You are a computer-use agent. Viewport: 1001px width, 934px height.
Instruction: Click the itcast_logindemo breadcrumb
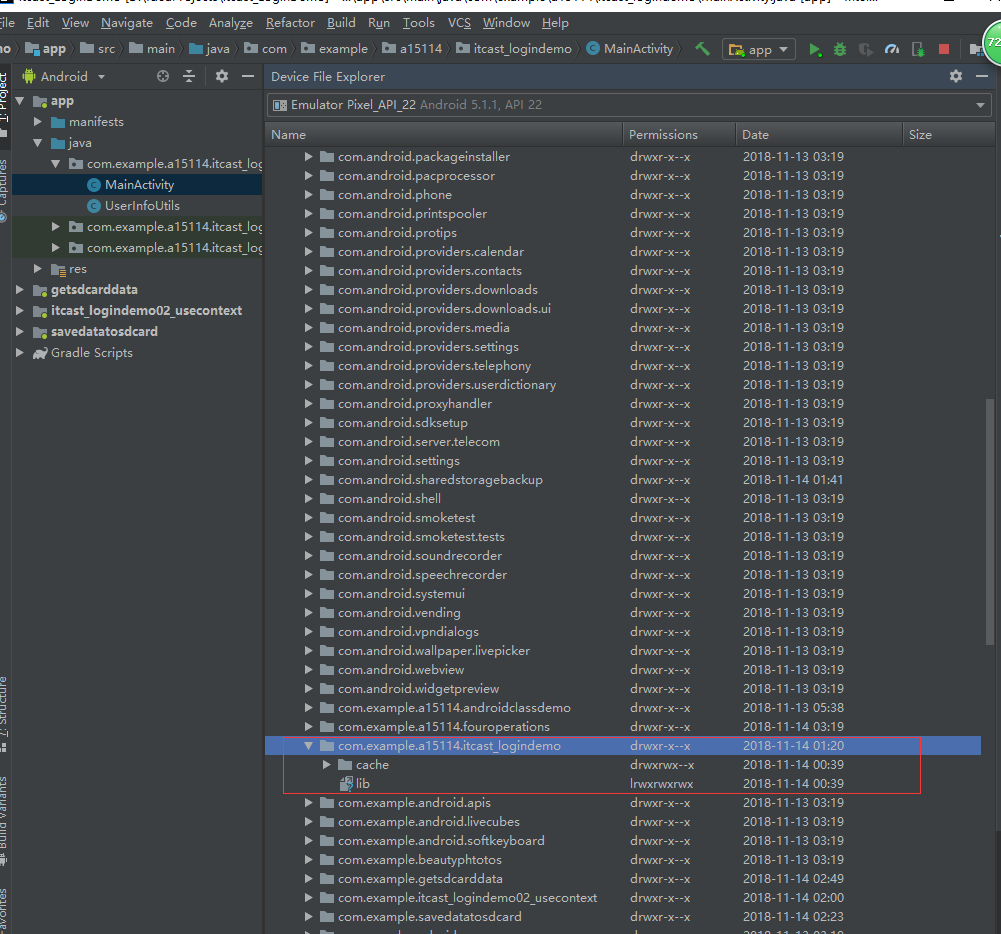point(515,49)
